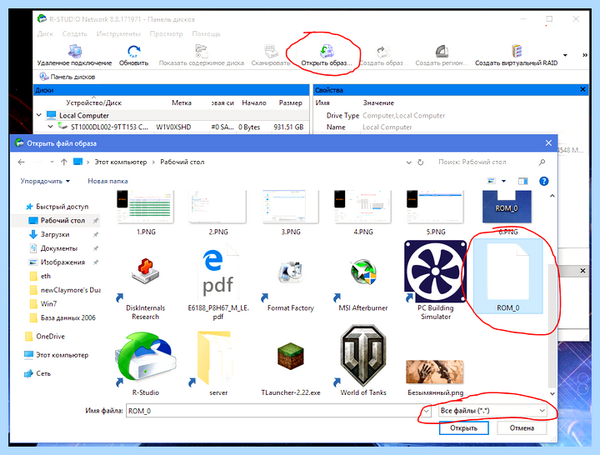Screen dimensions: 600x455
Task: Select Этот компьютер in the sidebar
Action: (x=56, y=355)
